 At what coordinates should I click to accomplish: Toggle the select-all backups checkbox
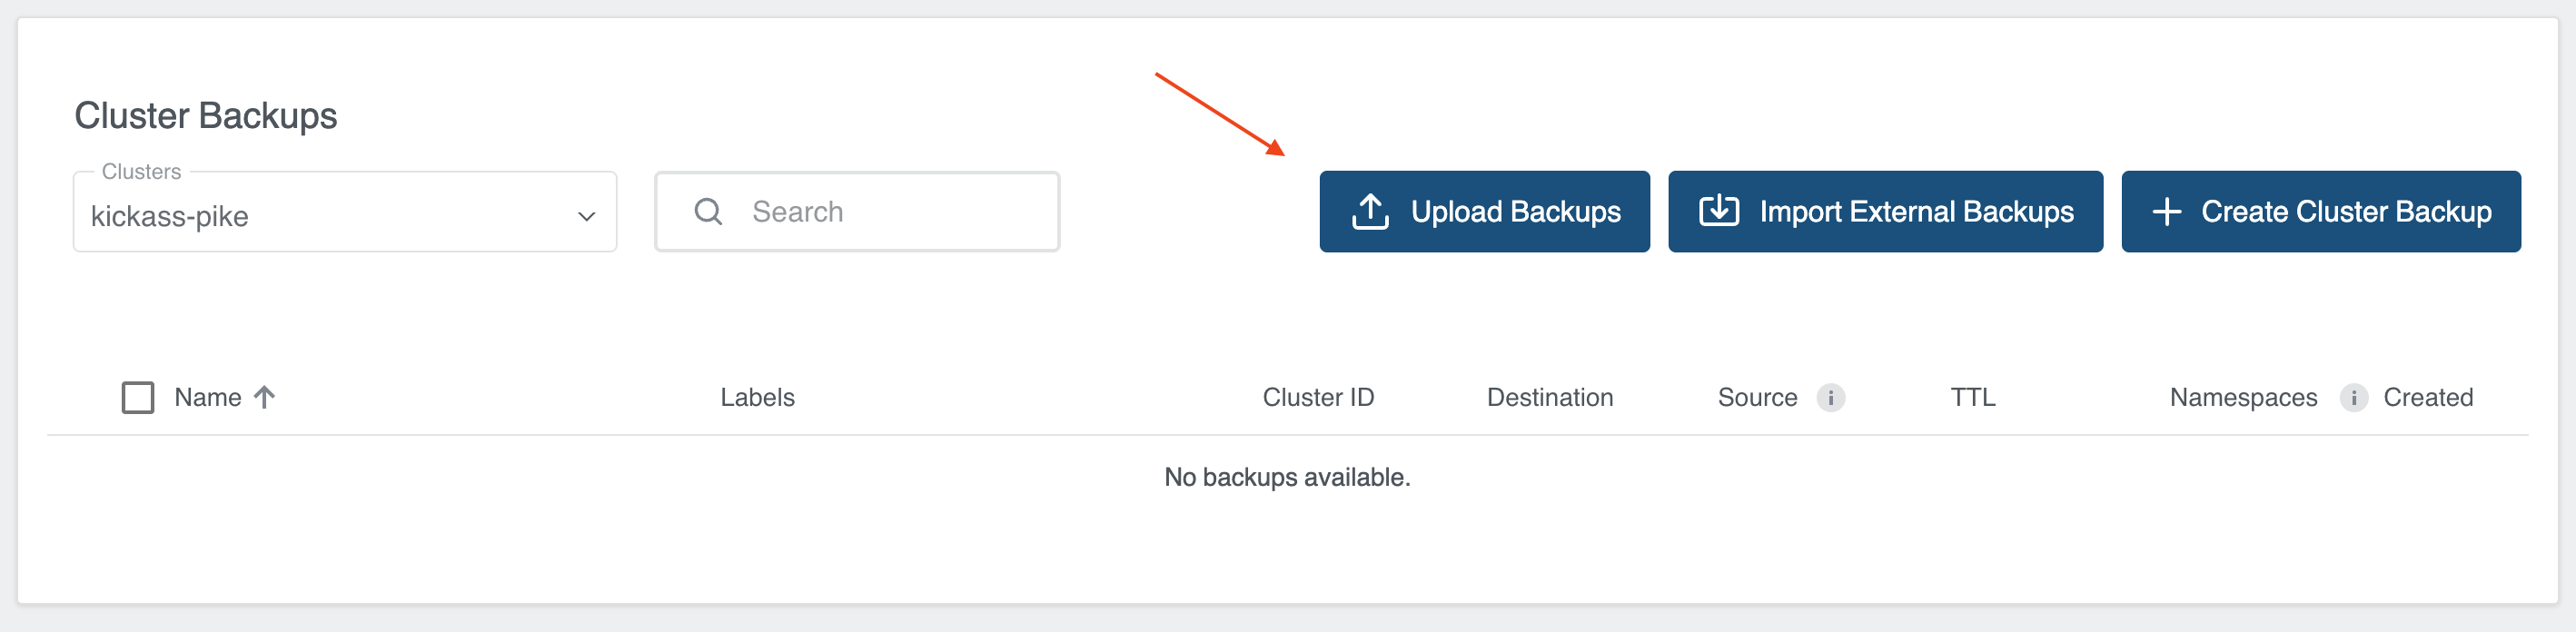[138, 396]
